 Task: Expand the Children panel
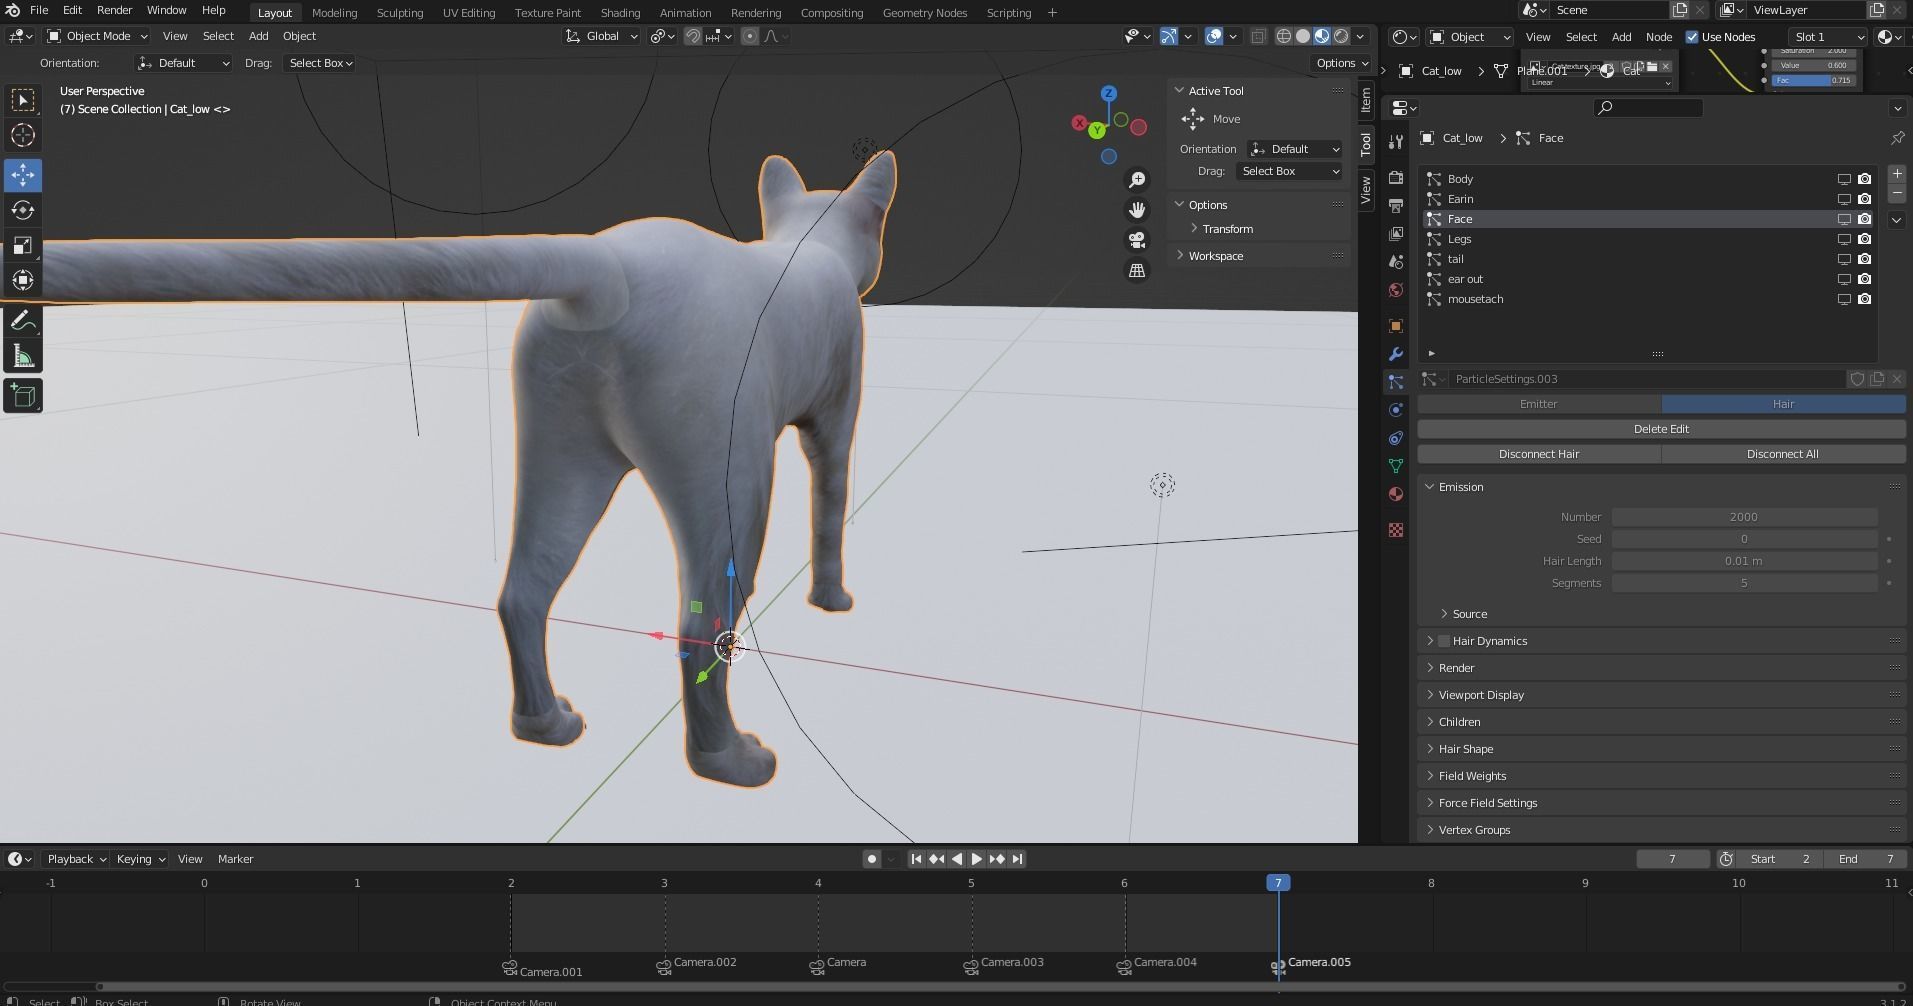[1459, 722]
